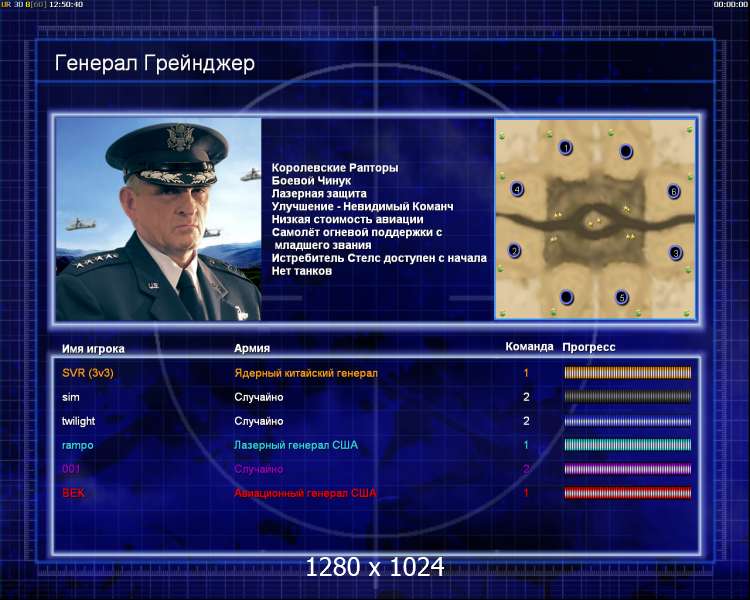Click team number 2 in twilight row
This screenshot has height=600, width=750.
(x=526, y=421)
